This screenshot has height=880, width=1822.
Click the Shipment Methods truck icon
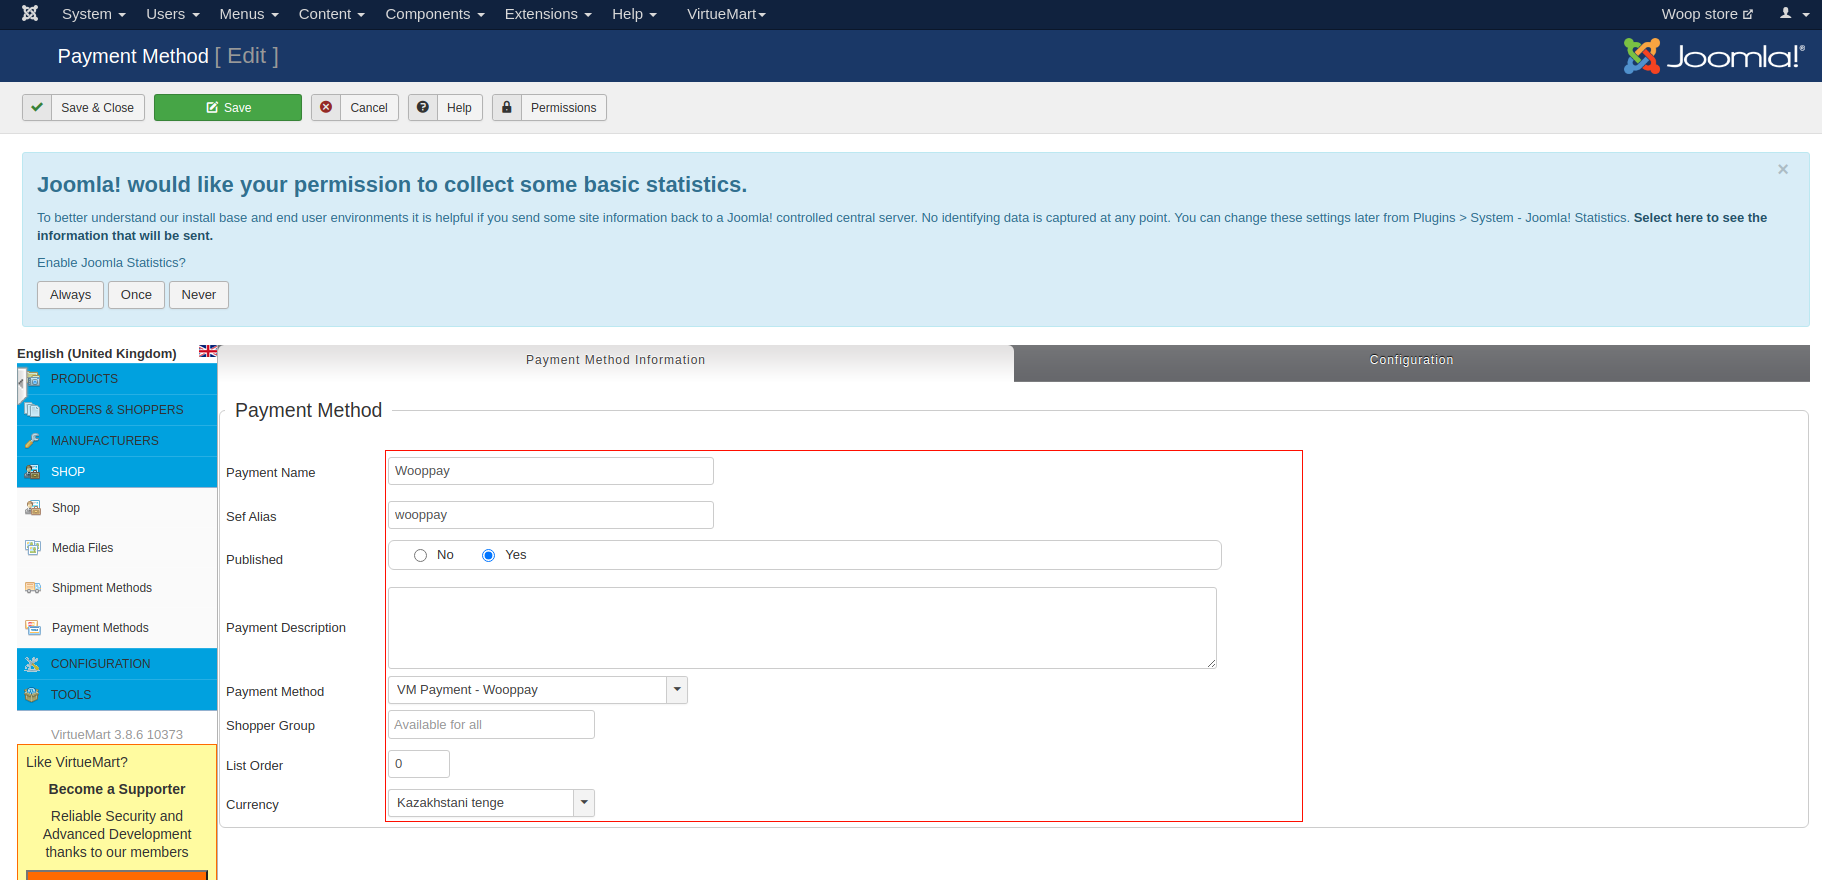(x=33, y=588)
